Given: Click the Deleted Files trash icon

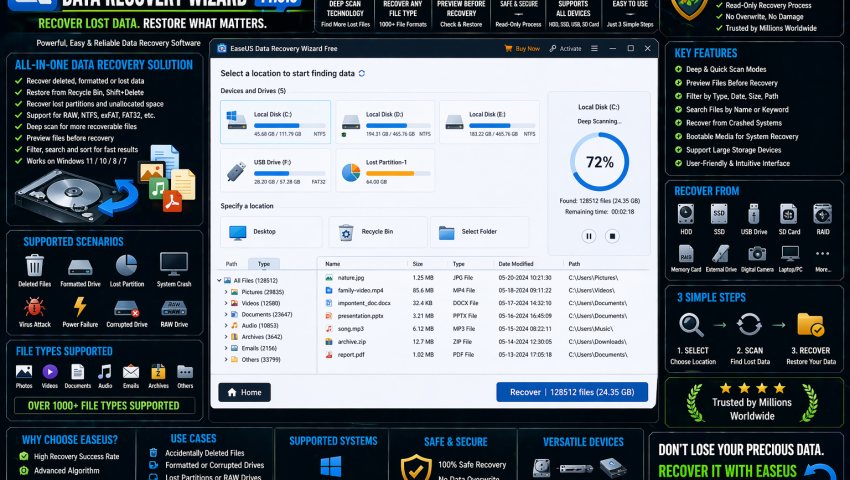Looking at the screenshot, I should 34,265.
